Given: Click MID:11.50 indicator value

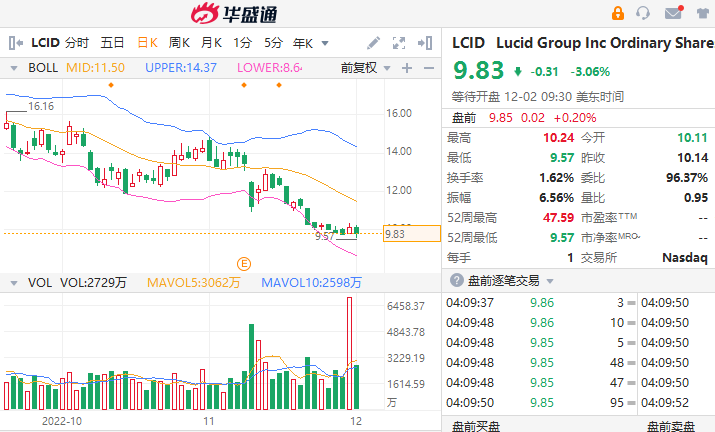Looking at the screenshot, I should tap(95, 68).
